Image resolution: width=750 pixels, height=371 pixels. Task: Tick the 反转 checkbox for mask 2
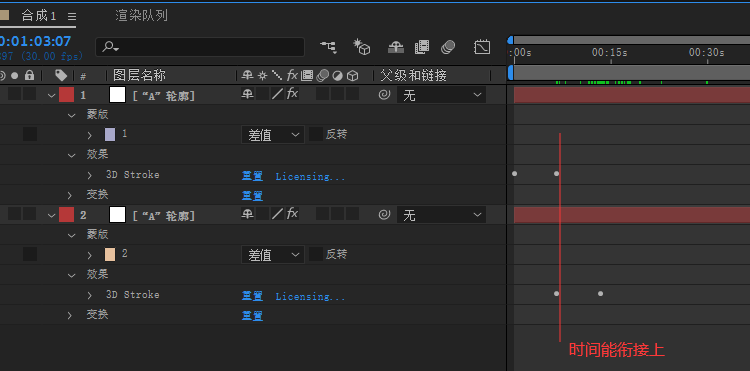[x=316, y=254]
